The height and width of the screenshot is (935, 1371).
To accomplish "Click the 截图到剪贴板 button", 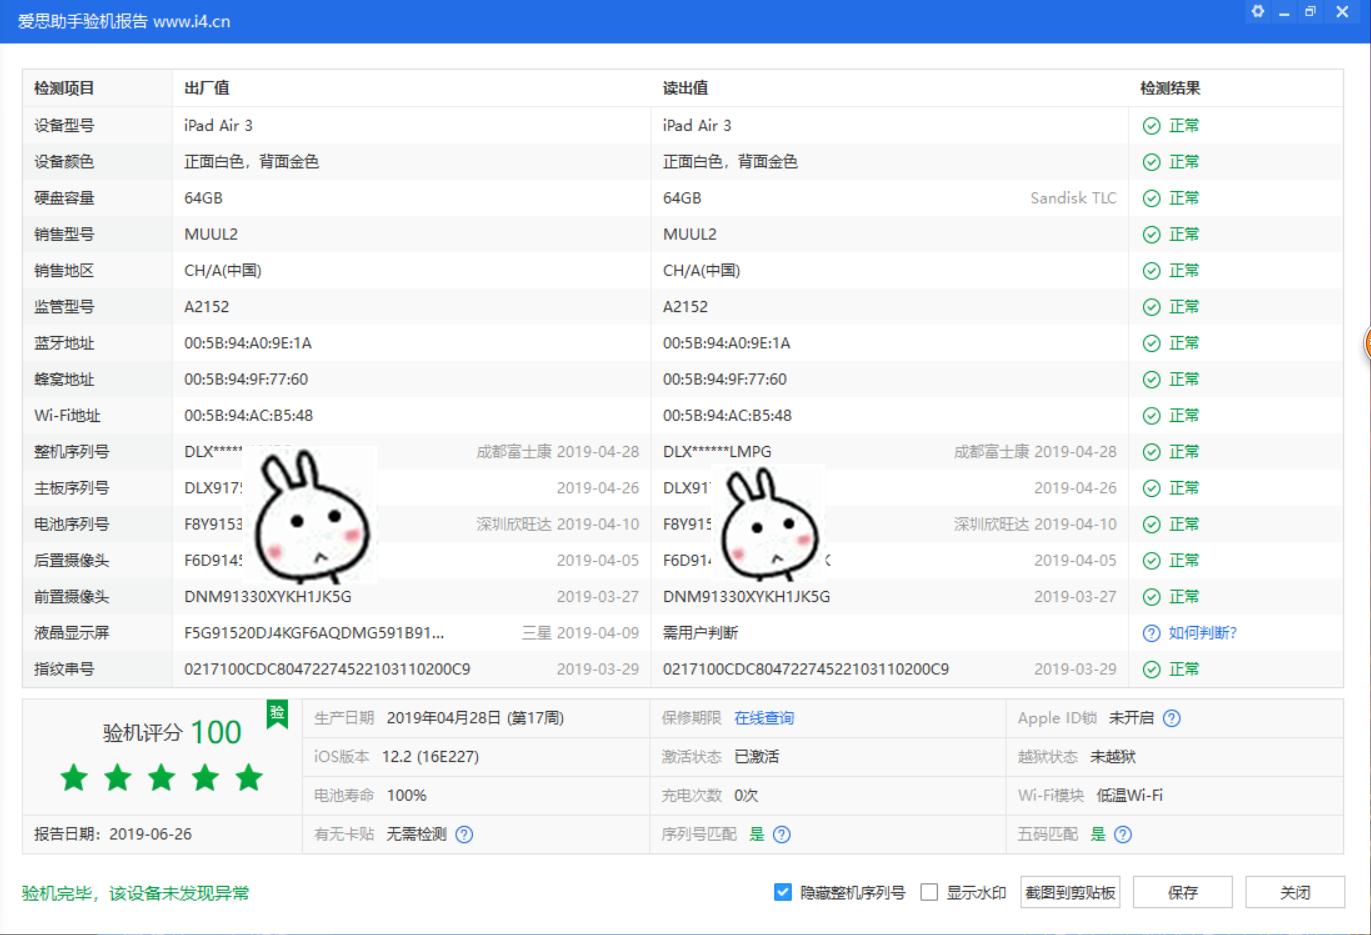I will pyautogui.click(x=1068, y=892).
